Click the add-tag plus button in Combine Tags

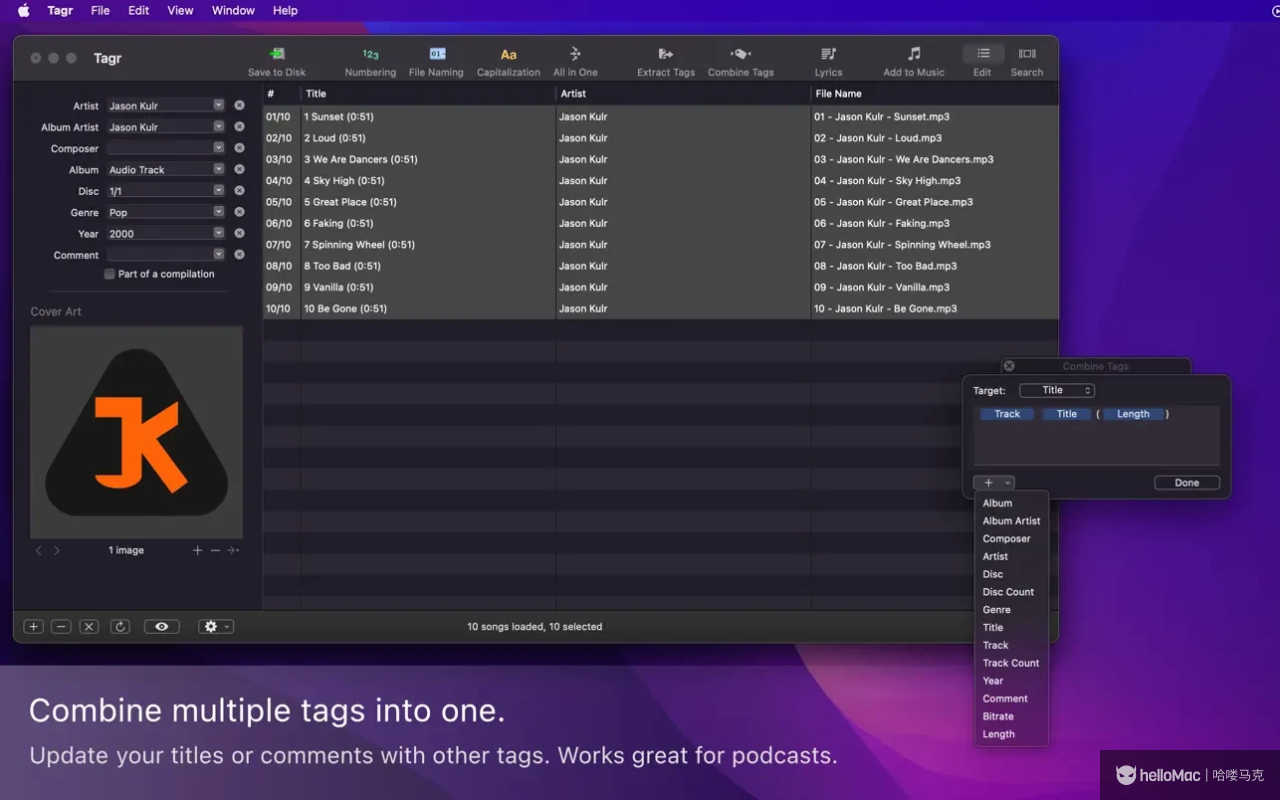click(x=994, y=483)
